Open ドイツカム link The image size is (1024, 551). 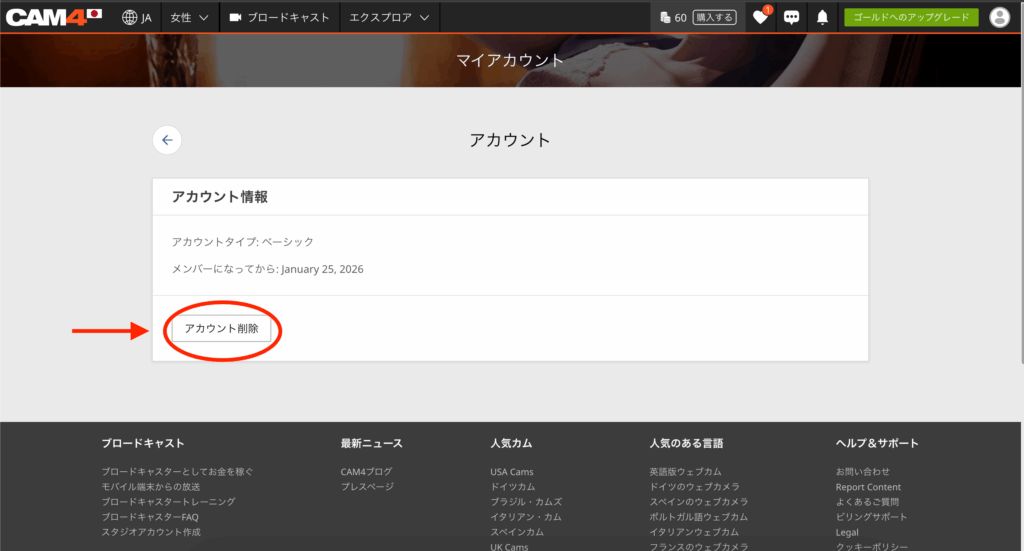(513, 486)
